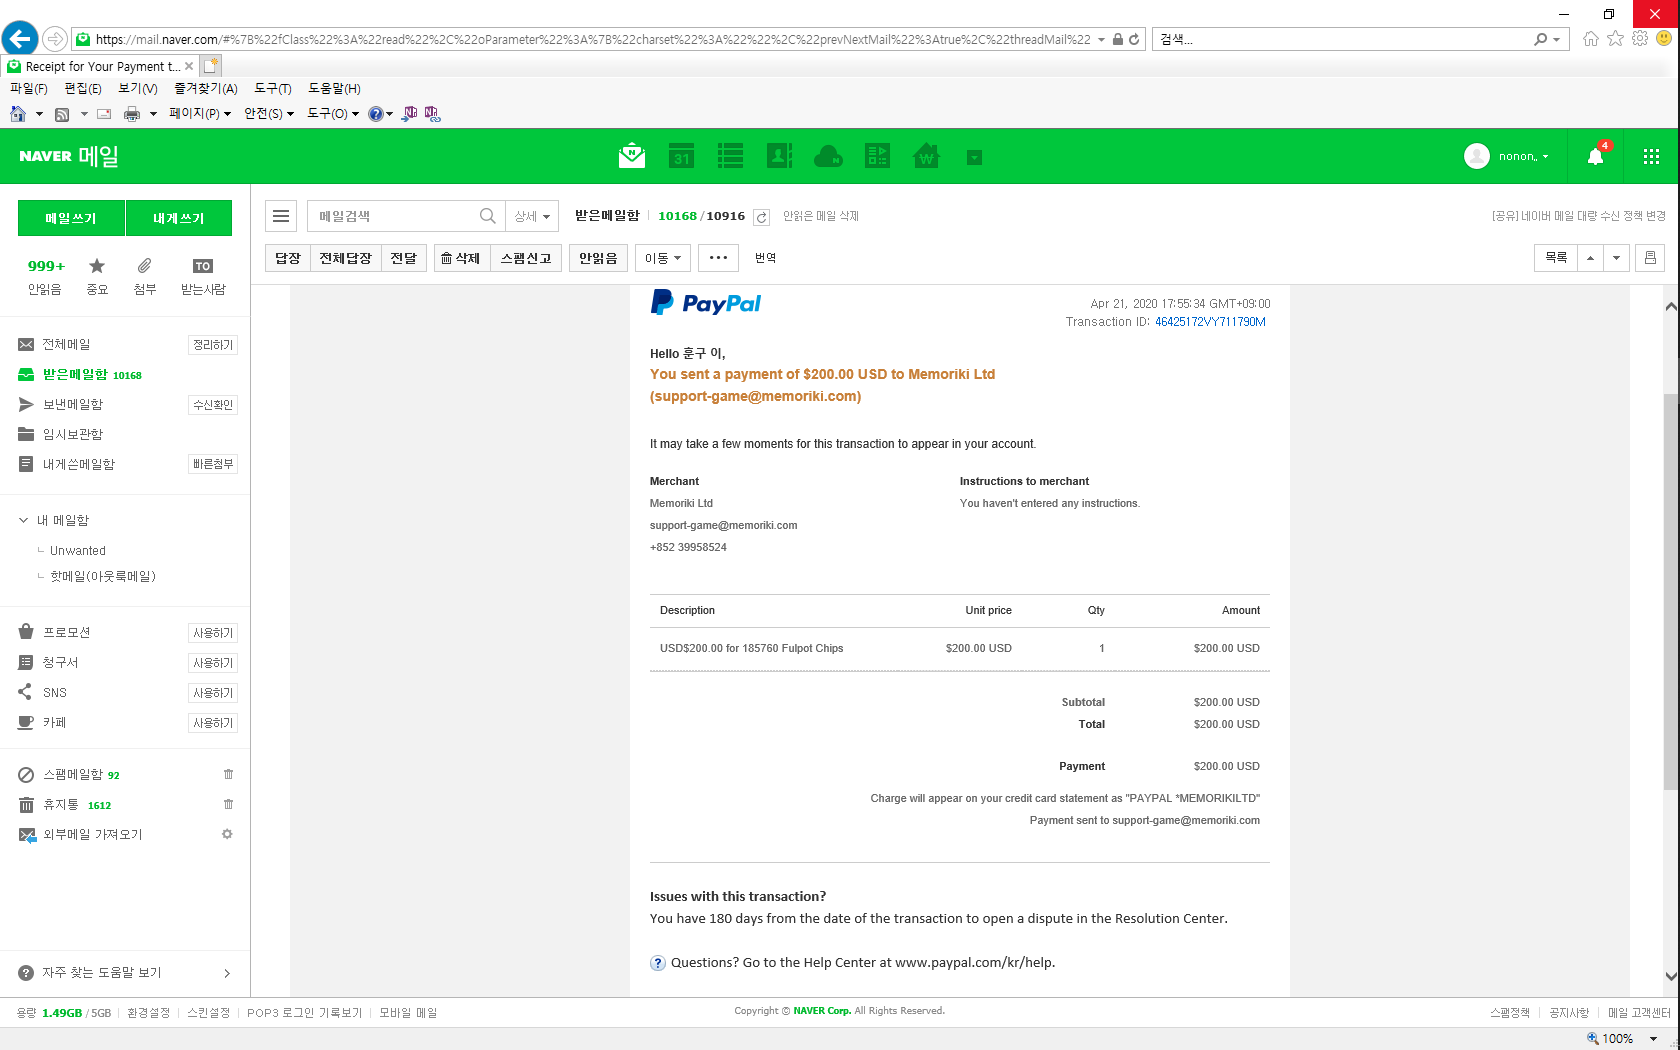Open the 상세 search options dropdown
The width and height of the screenshot is (1680, 1050).
pyautogui.click(x=532, y=216)
